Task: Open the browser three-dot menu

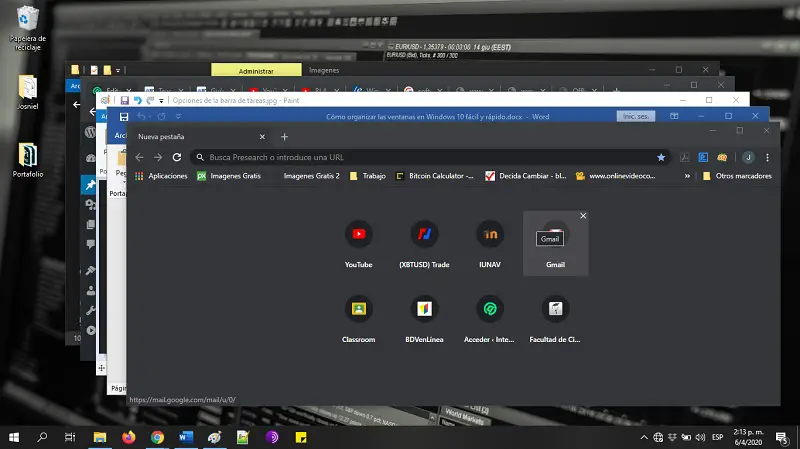Action: 767,157
